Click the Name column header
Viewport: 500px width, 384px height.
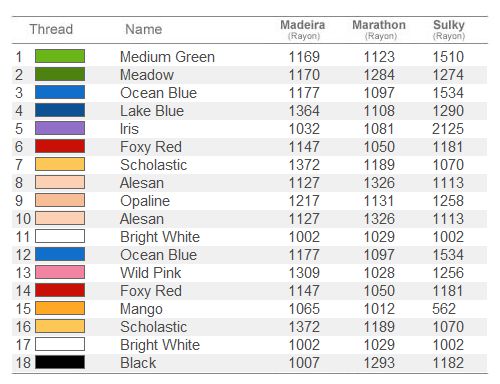coord(144,29)
